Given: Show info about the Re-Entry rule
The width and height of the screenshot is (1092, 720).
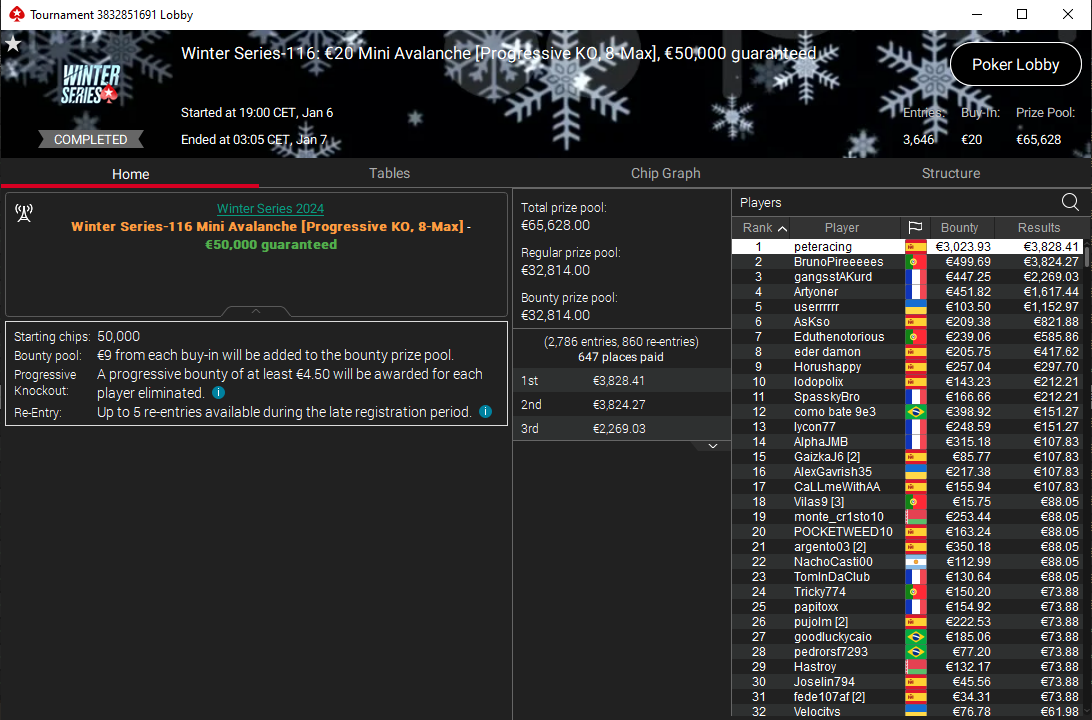Looking at the screenshot, I should point(485,412).
